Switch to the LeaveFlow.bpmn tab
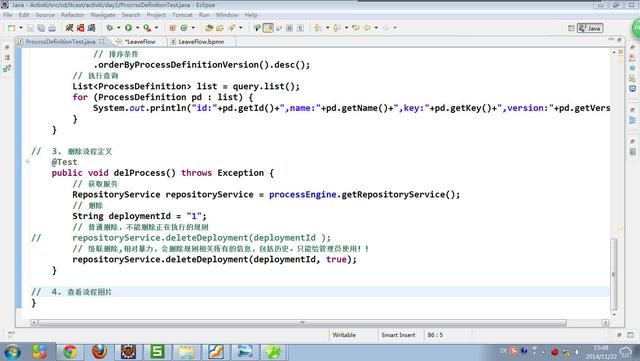 coord(198,42)
